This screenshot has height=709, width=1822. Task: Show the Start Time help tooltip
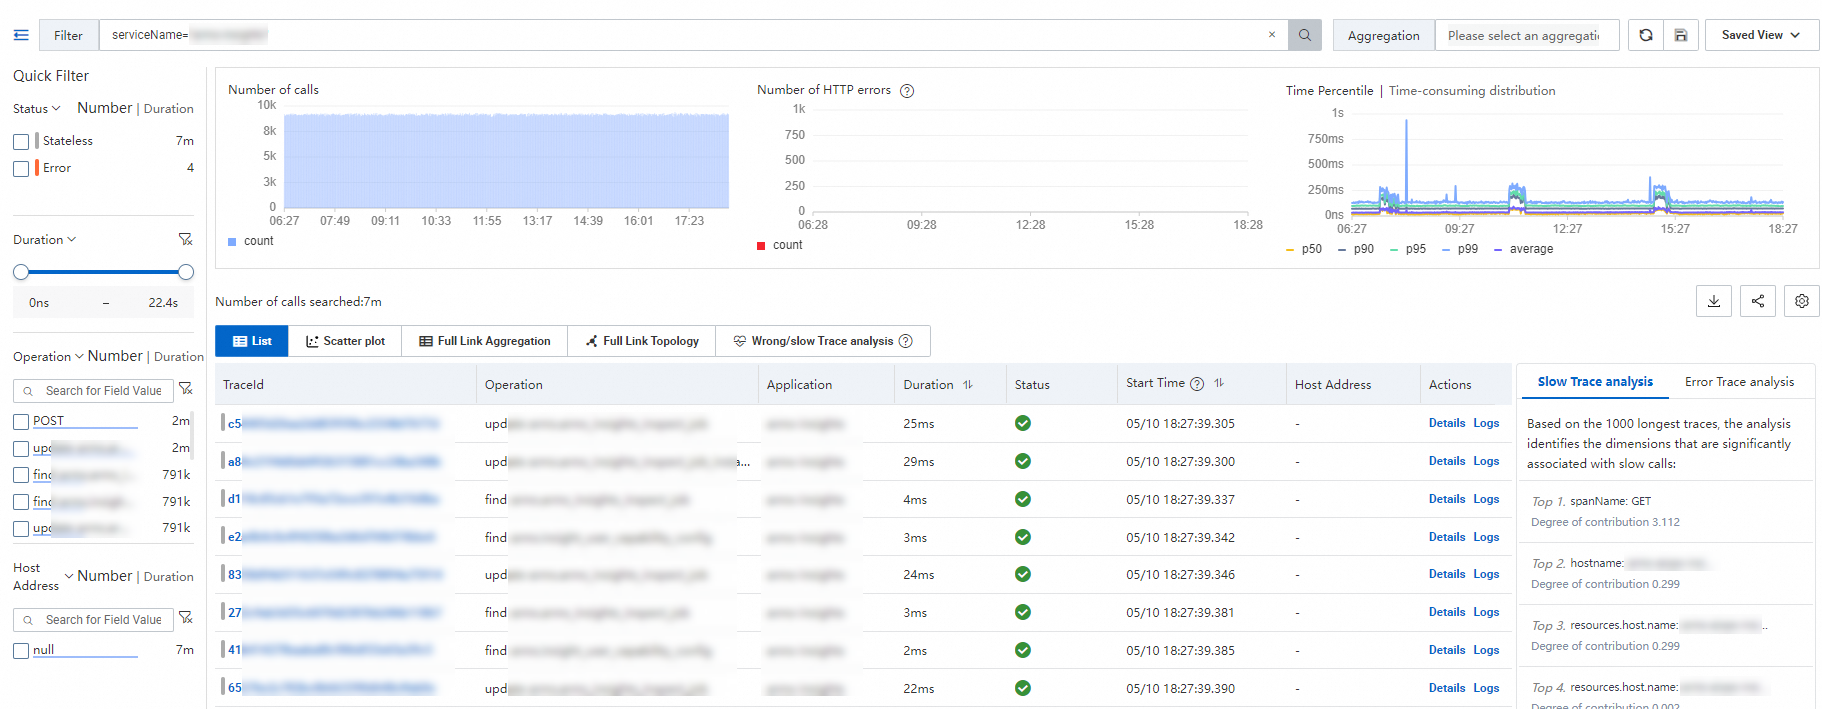point(1197,384)
